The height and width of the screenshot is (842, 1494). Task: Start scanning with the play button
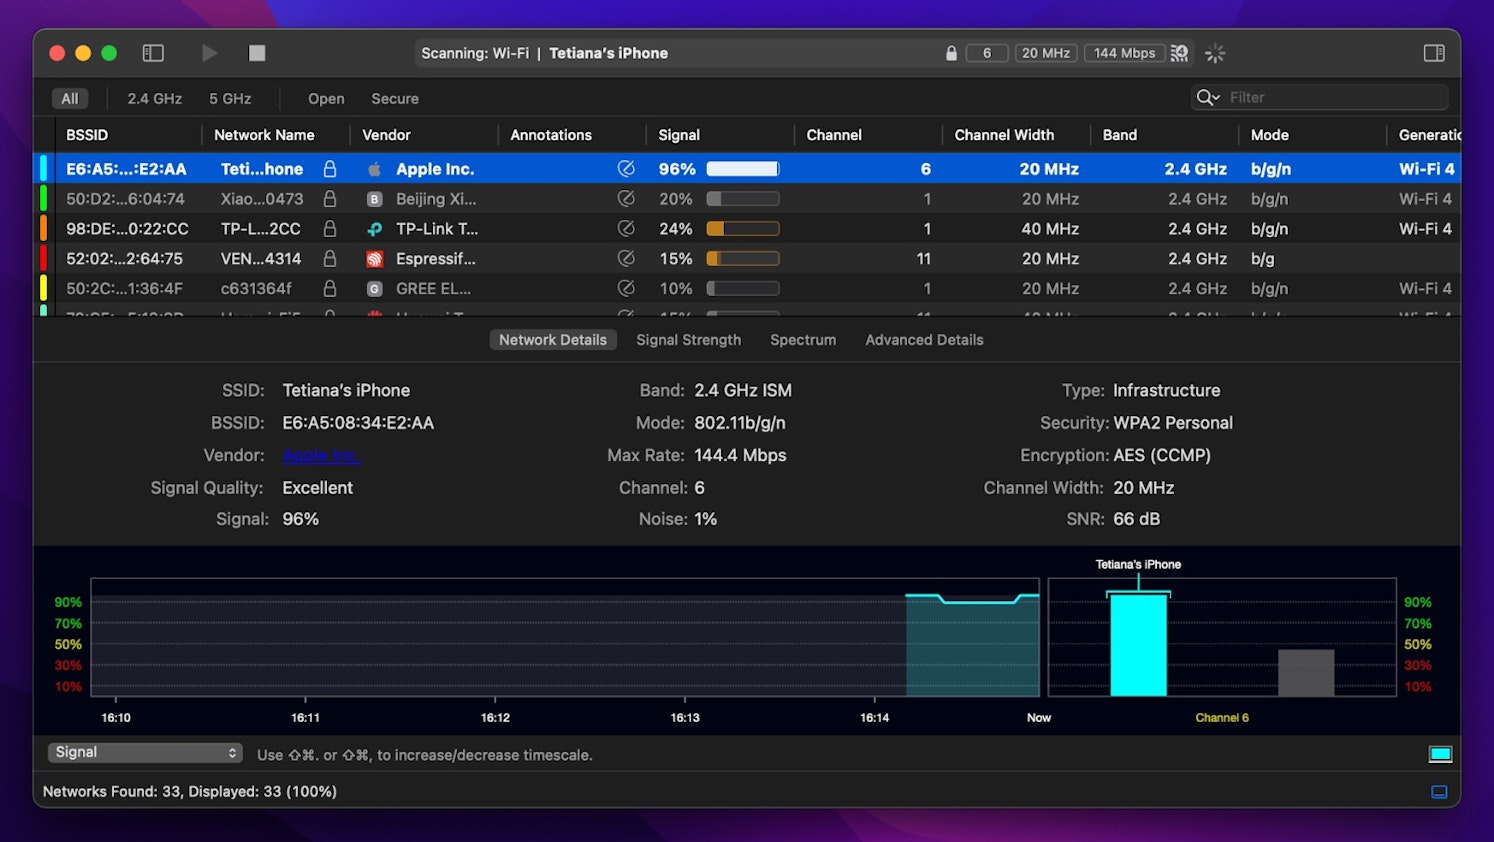pyautogui.click(x=209, y=53)
